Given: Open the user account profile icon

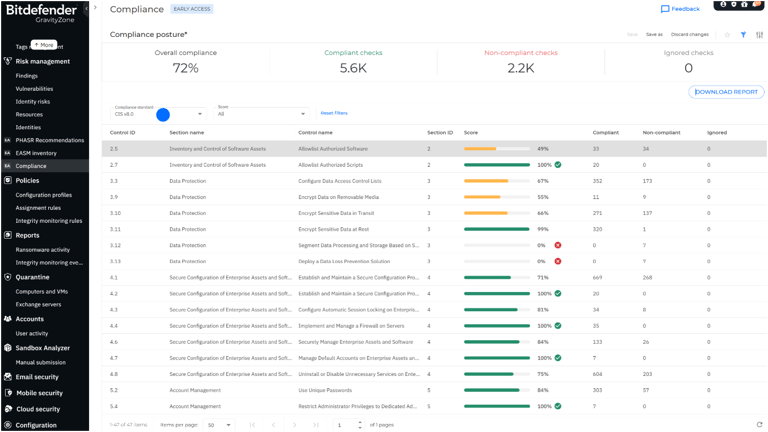Looking at the screenshot, I should 723,5.
